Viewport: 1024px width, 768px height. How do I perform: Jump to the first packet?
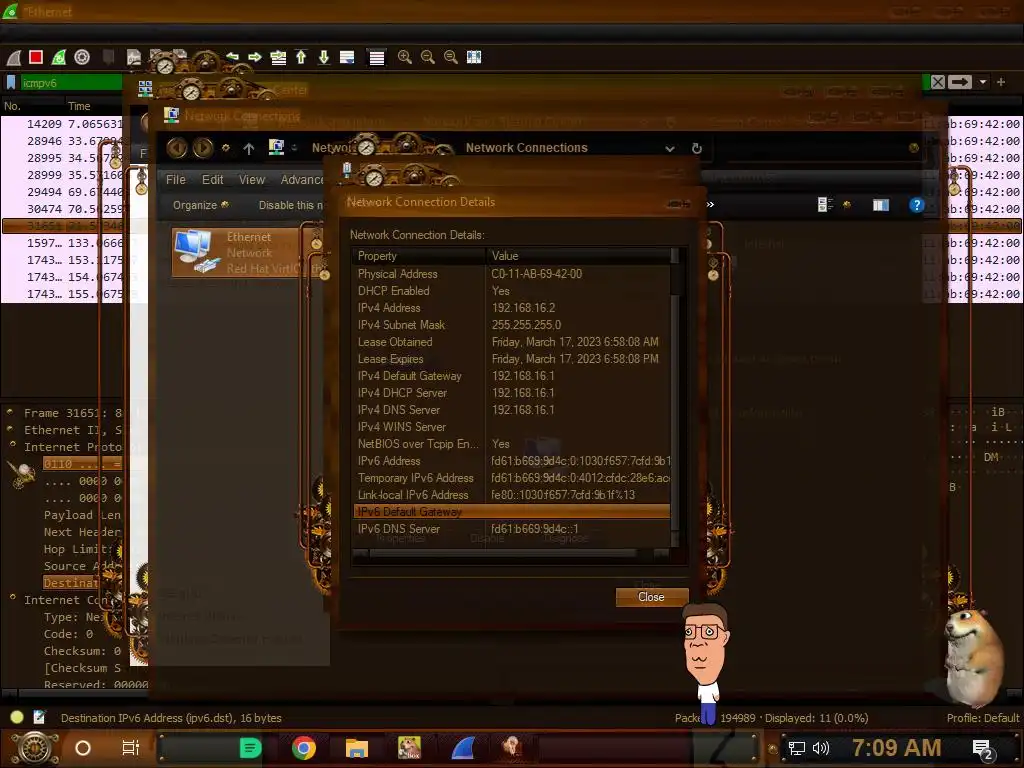(x=301, y=57)
